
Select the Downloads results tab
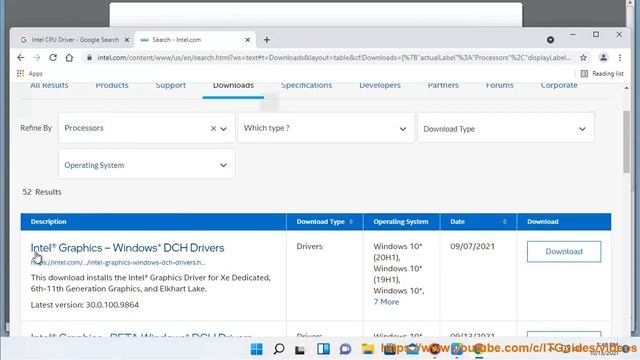(233, 85)
